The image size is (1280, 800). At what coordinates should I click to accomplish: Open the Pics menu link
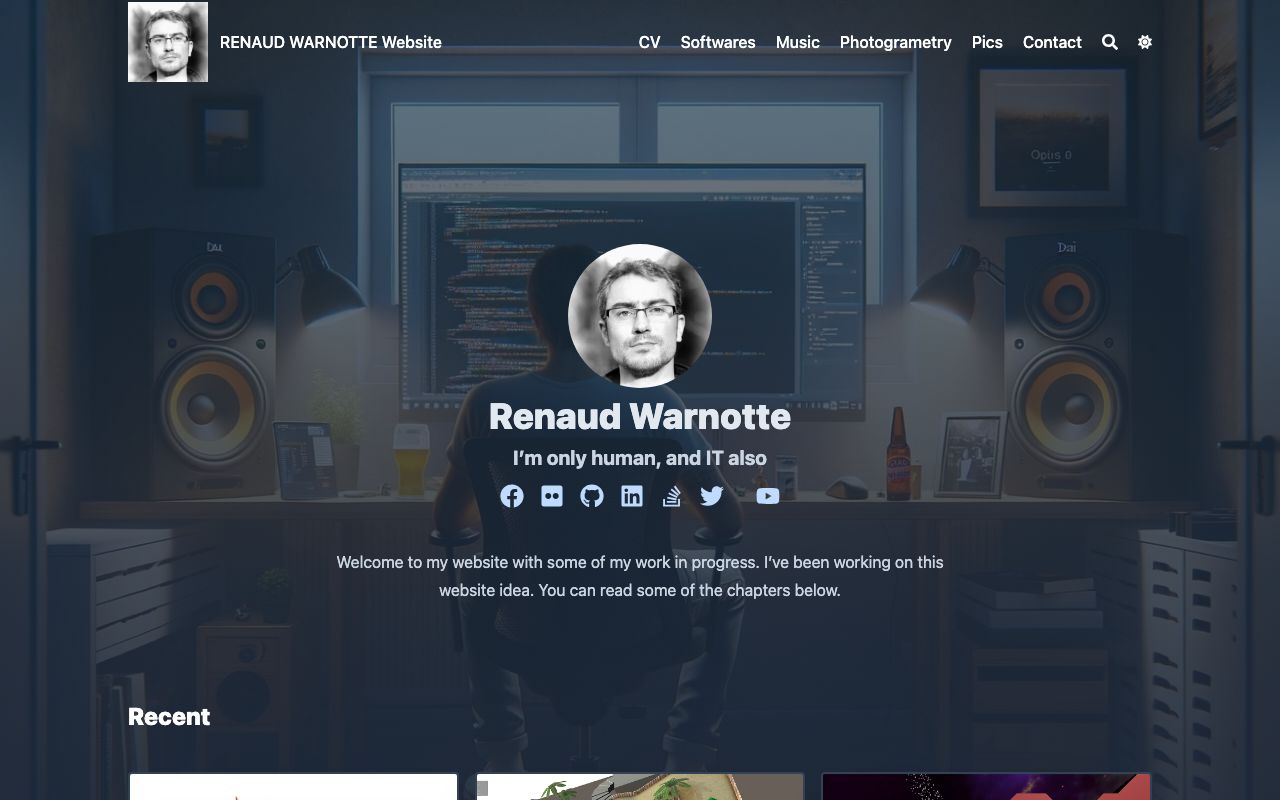pyautogui.click(x=987, y=42)
